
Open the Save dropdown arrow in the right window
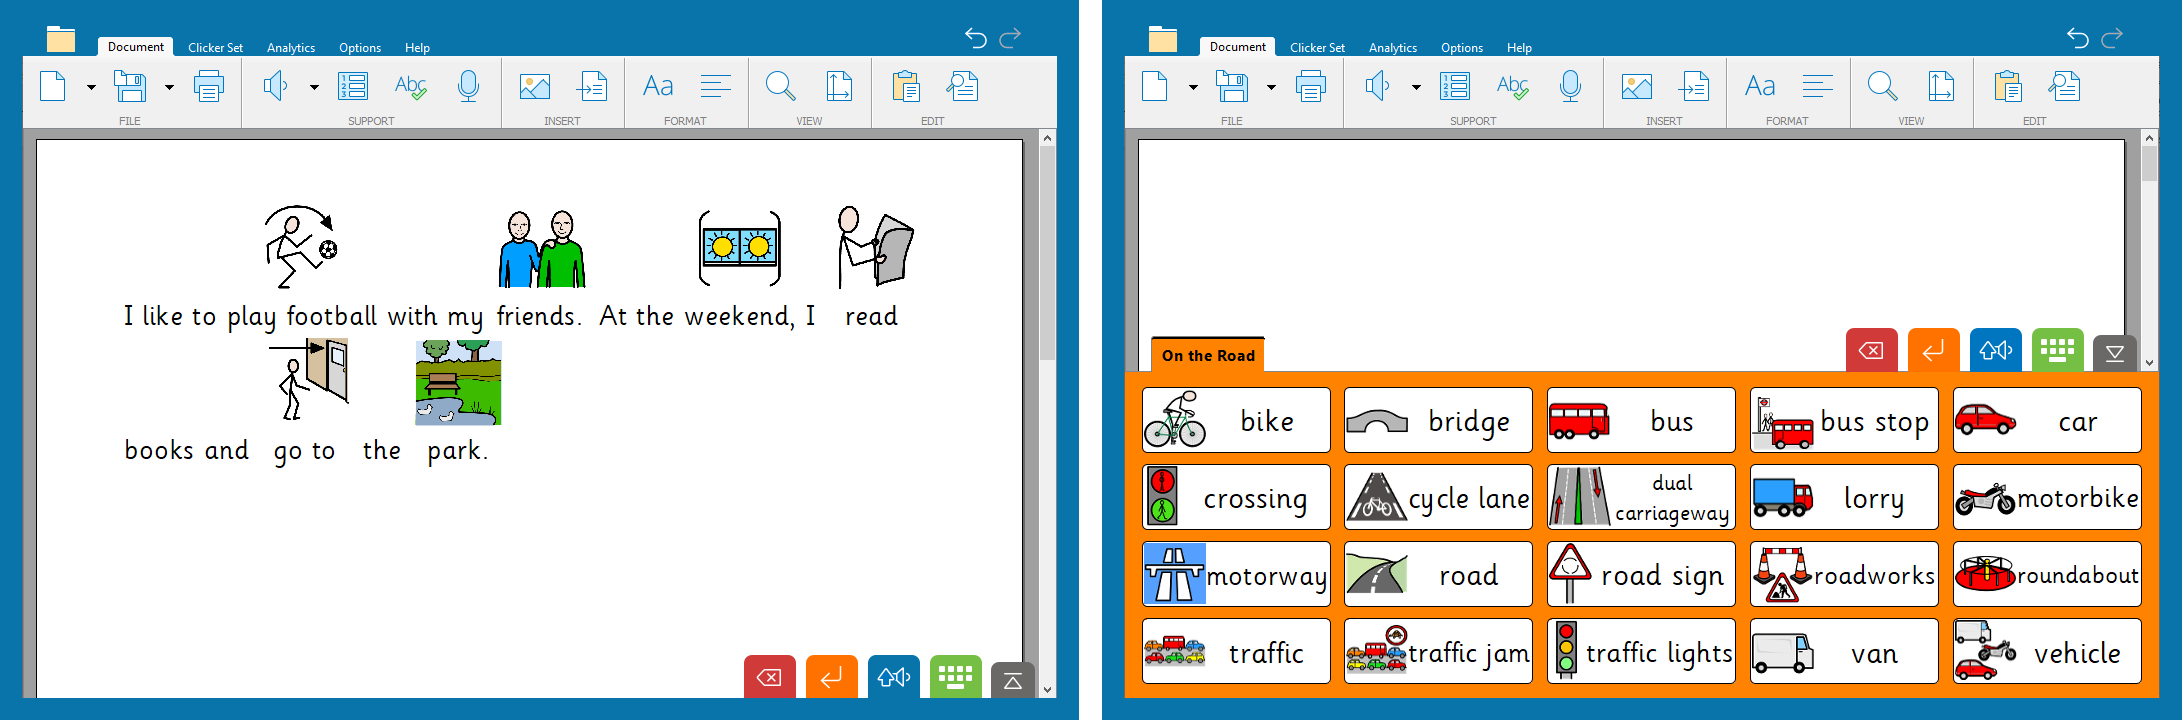point(1271,88)
